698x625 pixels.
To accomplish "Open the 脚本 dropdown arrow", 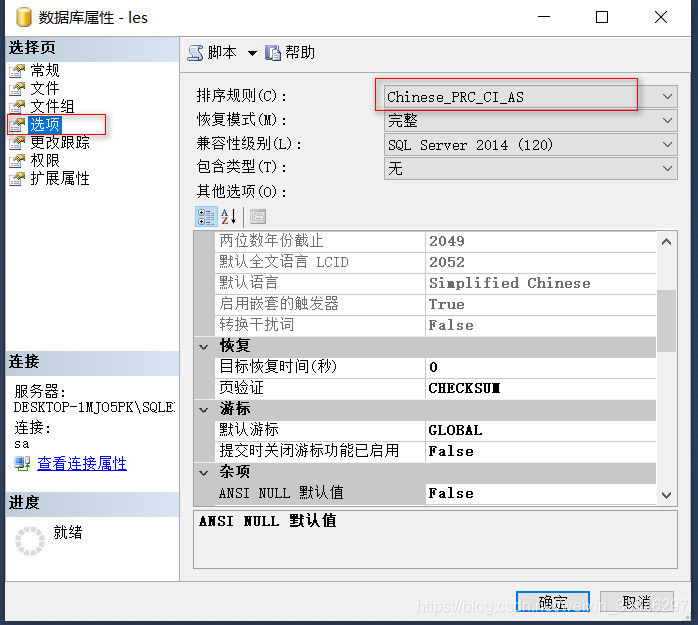I will pyautogui.click(x=252, y=53).
